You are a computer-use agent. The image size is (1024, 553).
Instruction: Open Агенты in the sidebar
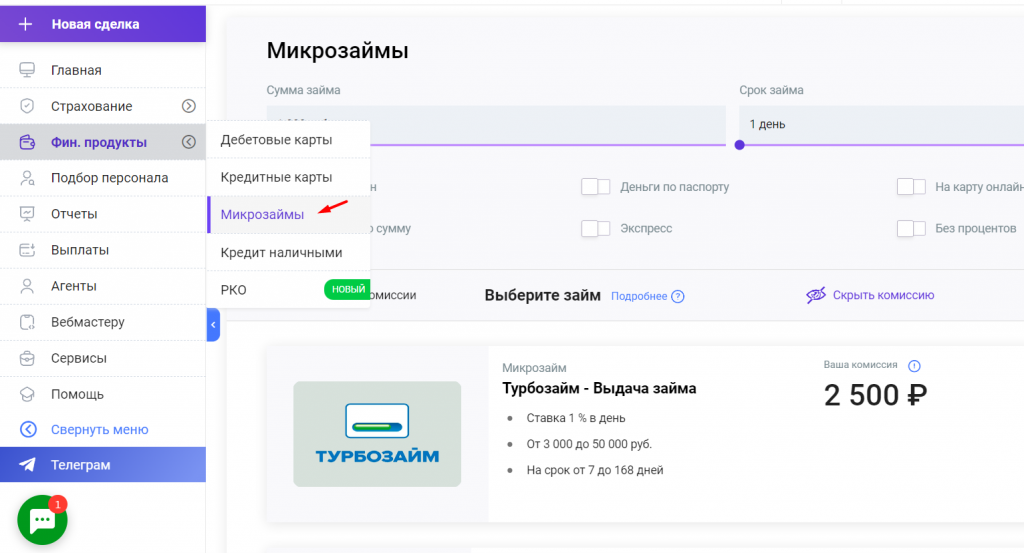tap(103, 286)
